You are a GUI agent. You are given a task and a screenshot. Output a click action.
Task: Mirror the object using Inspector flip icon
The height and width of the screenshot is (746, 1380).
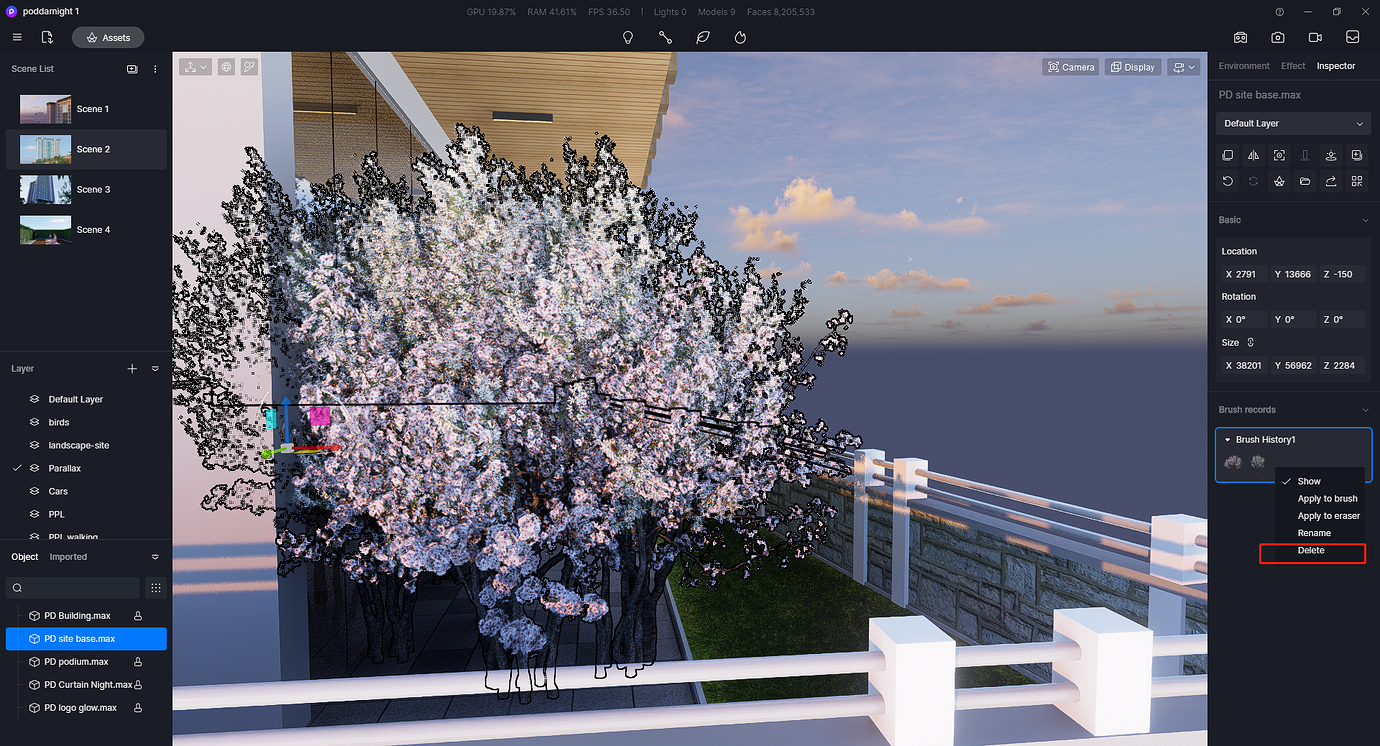pyautogui.click(x=1253, y=155)
